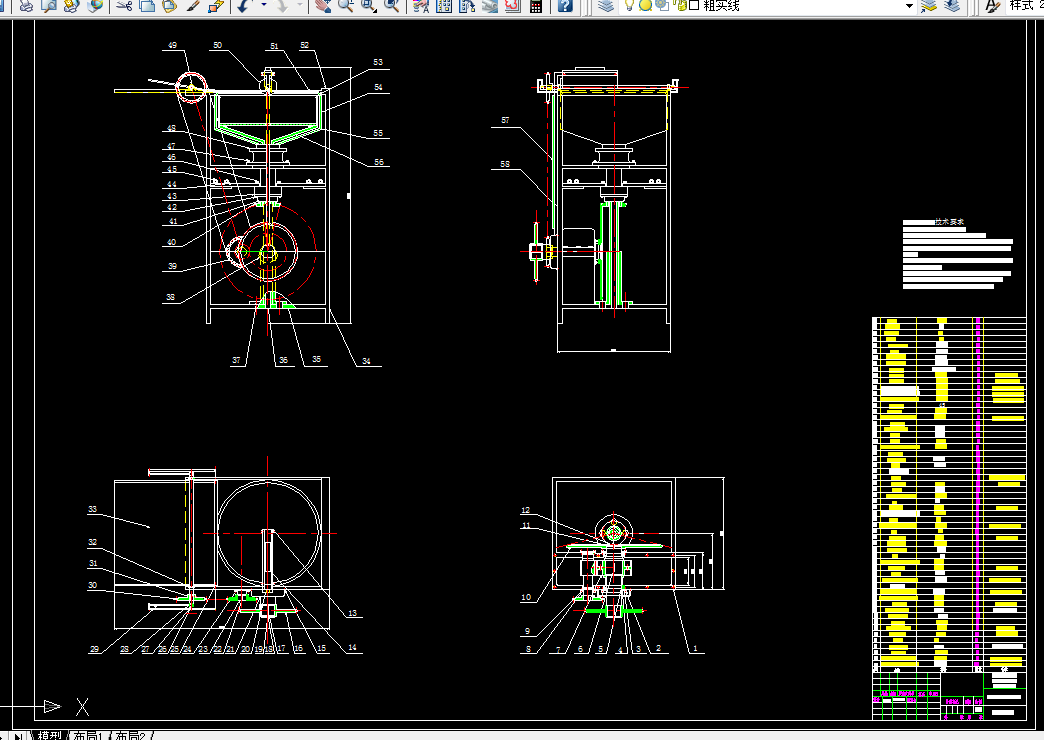
Task: Click part label 13 in the plan view
Action: pyautogui.click(x=352, y=613)
